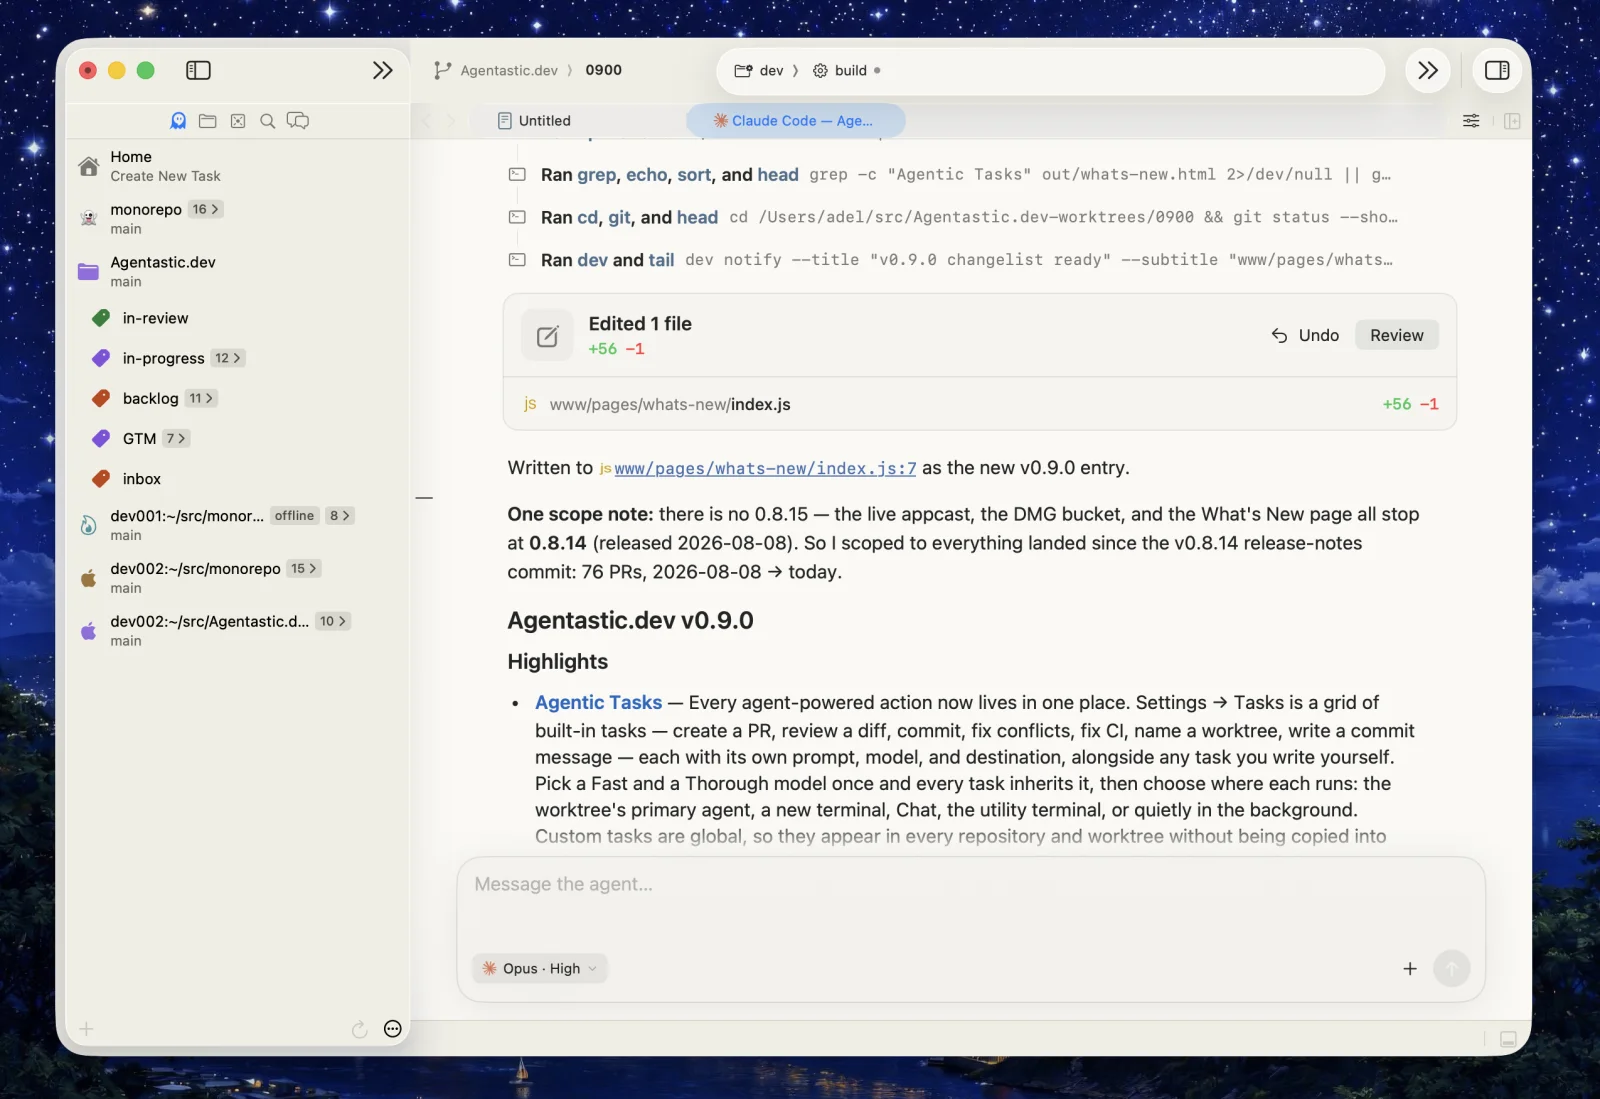Click the split pane icon in tab bar
This screenshot has width=1600, height=1099.
1512,121
